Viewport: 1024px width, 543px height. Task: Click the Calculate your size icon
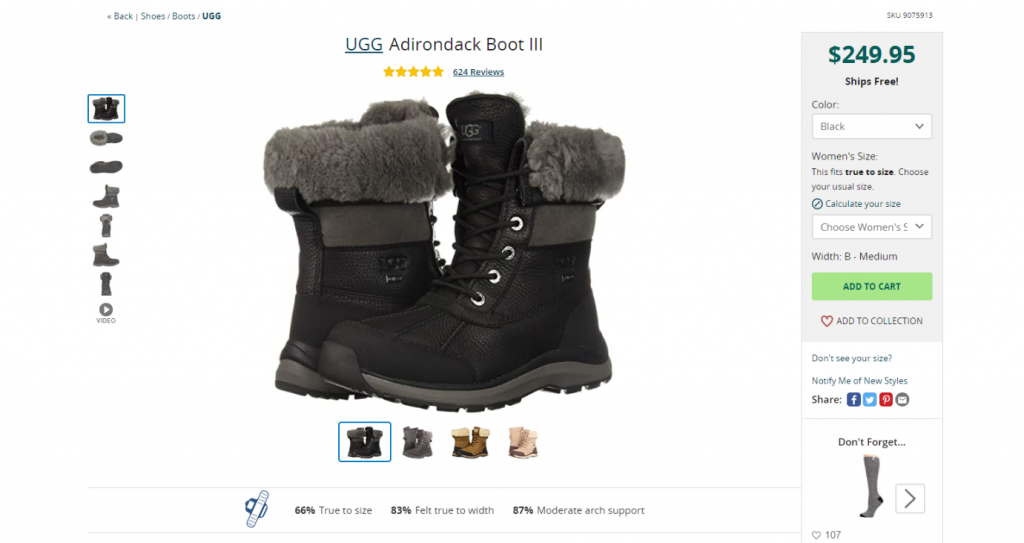tap(817, 204)
